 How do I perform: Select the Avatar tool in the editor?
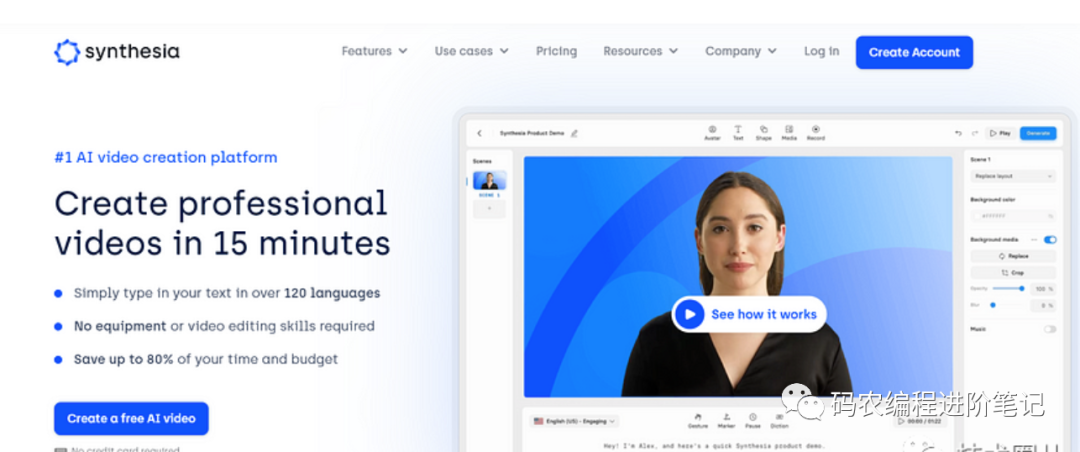pyautogui.click(x=712, y=133)
